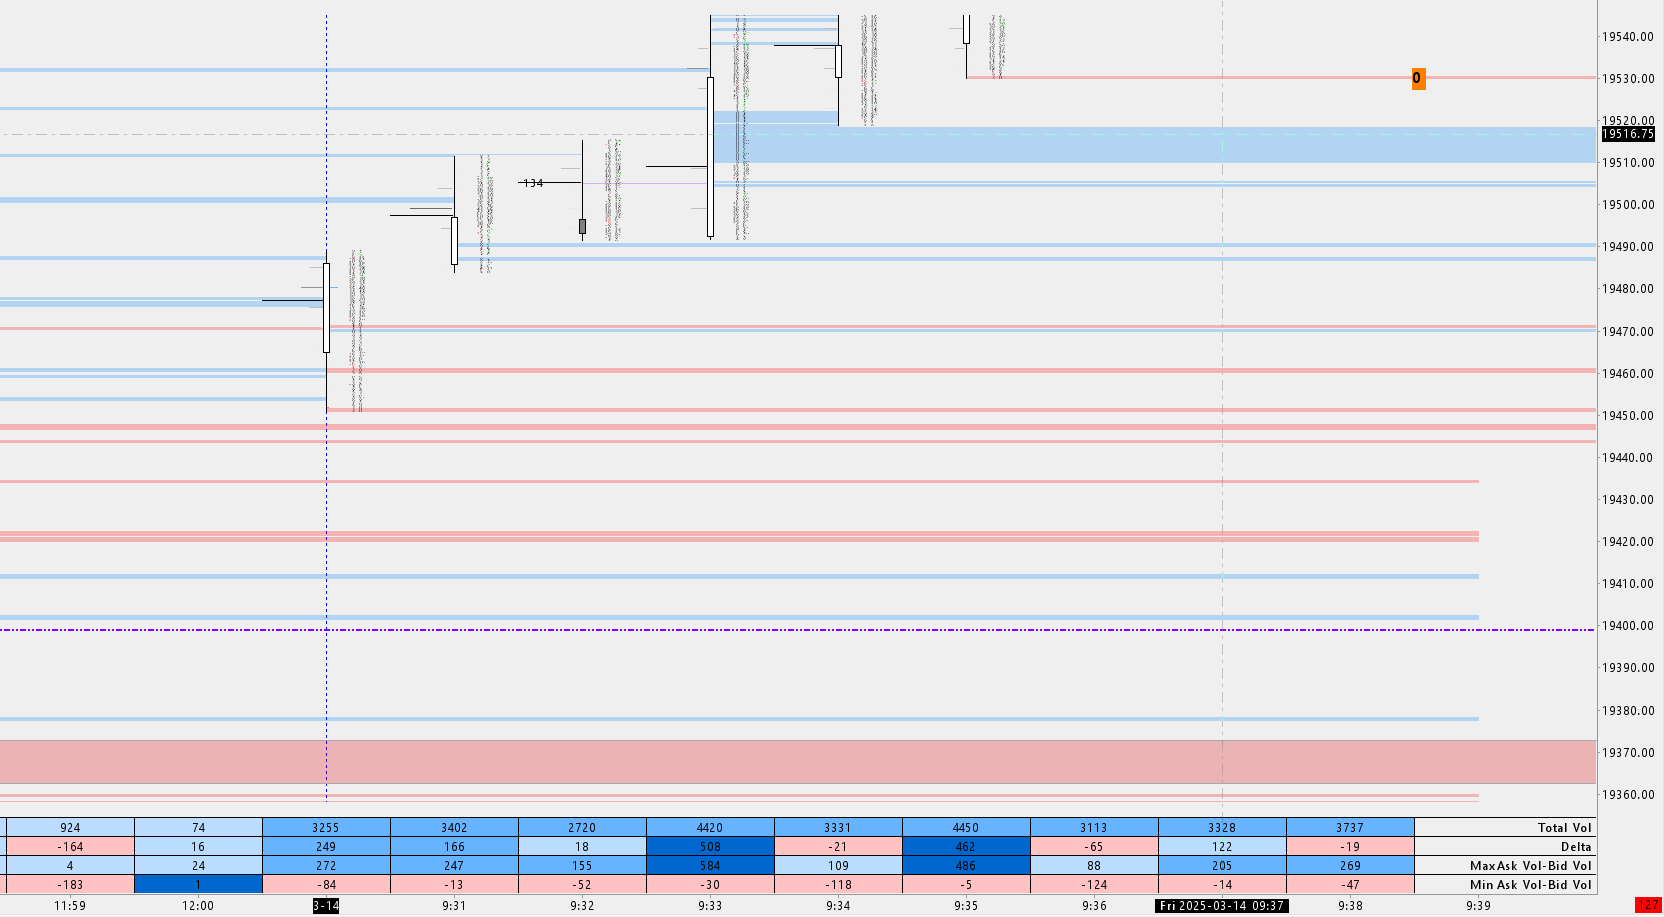The image size is (1664, 917).
Task: Click the 9:35 time axis label
Action: [x=966, y=906]
